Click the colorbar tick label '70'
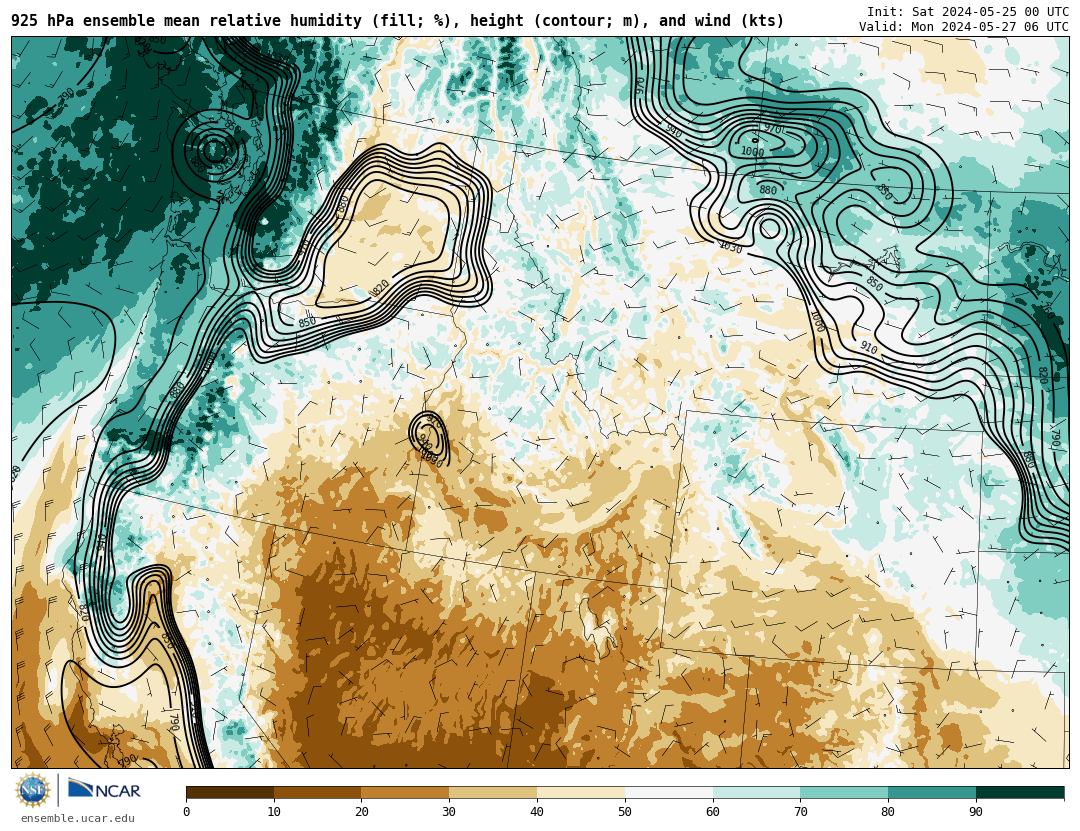 pos(800,812)
